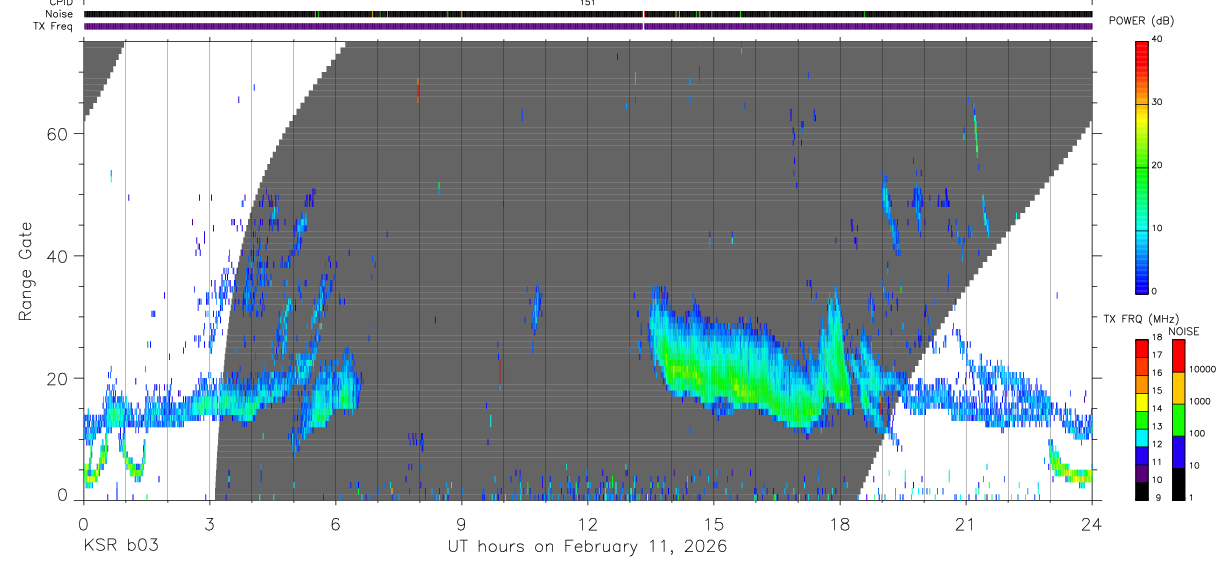Image resolution: width=1228 pixels, height=567 pixels.
Task: Click the Range Gate axis title
Action: click(x=26, y=271)
